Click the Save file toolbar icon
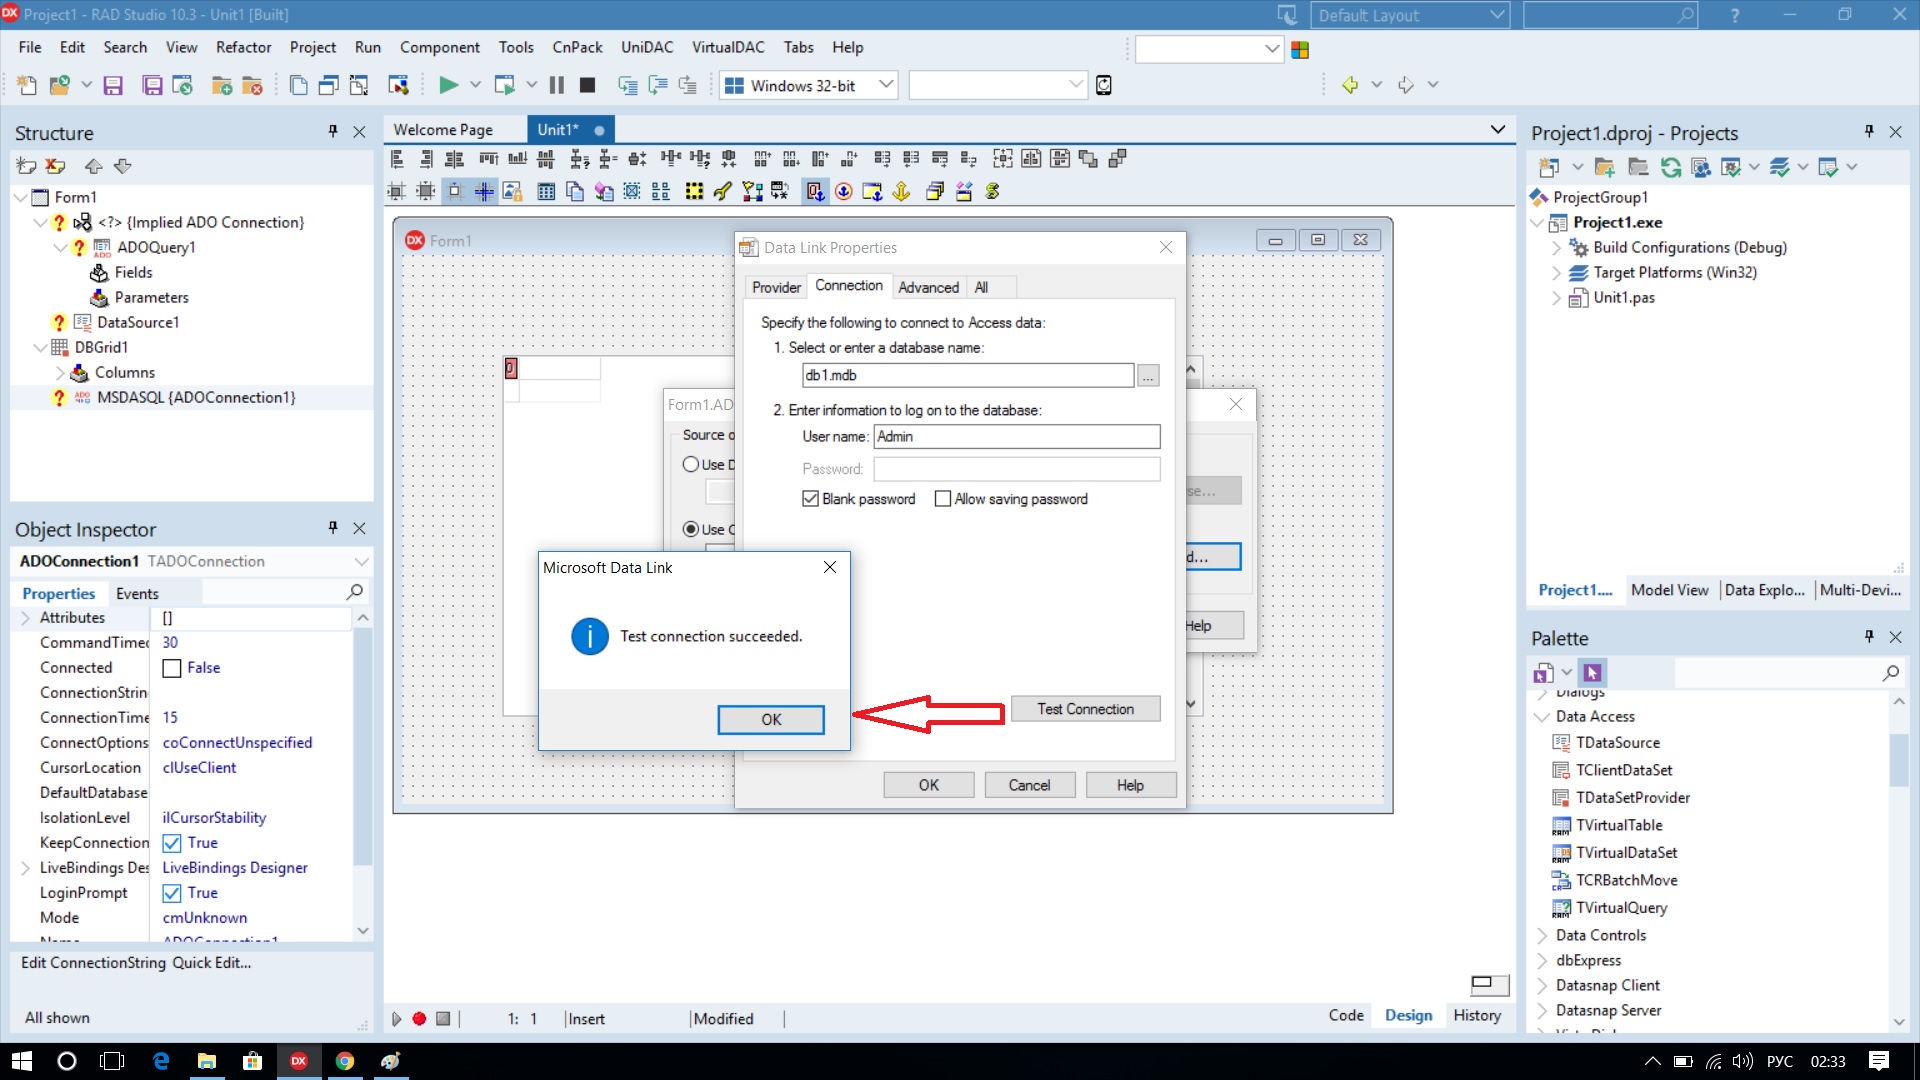Screen dimensions: 1920x1080 pos(113,85)
